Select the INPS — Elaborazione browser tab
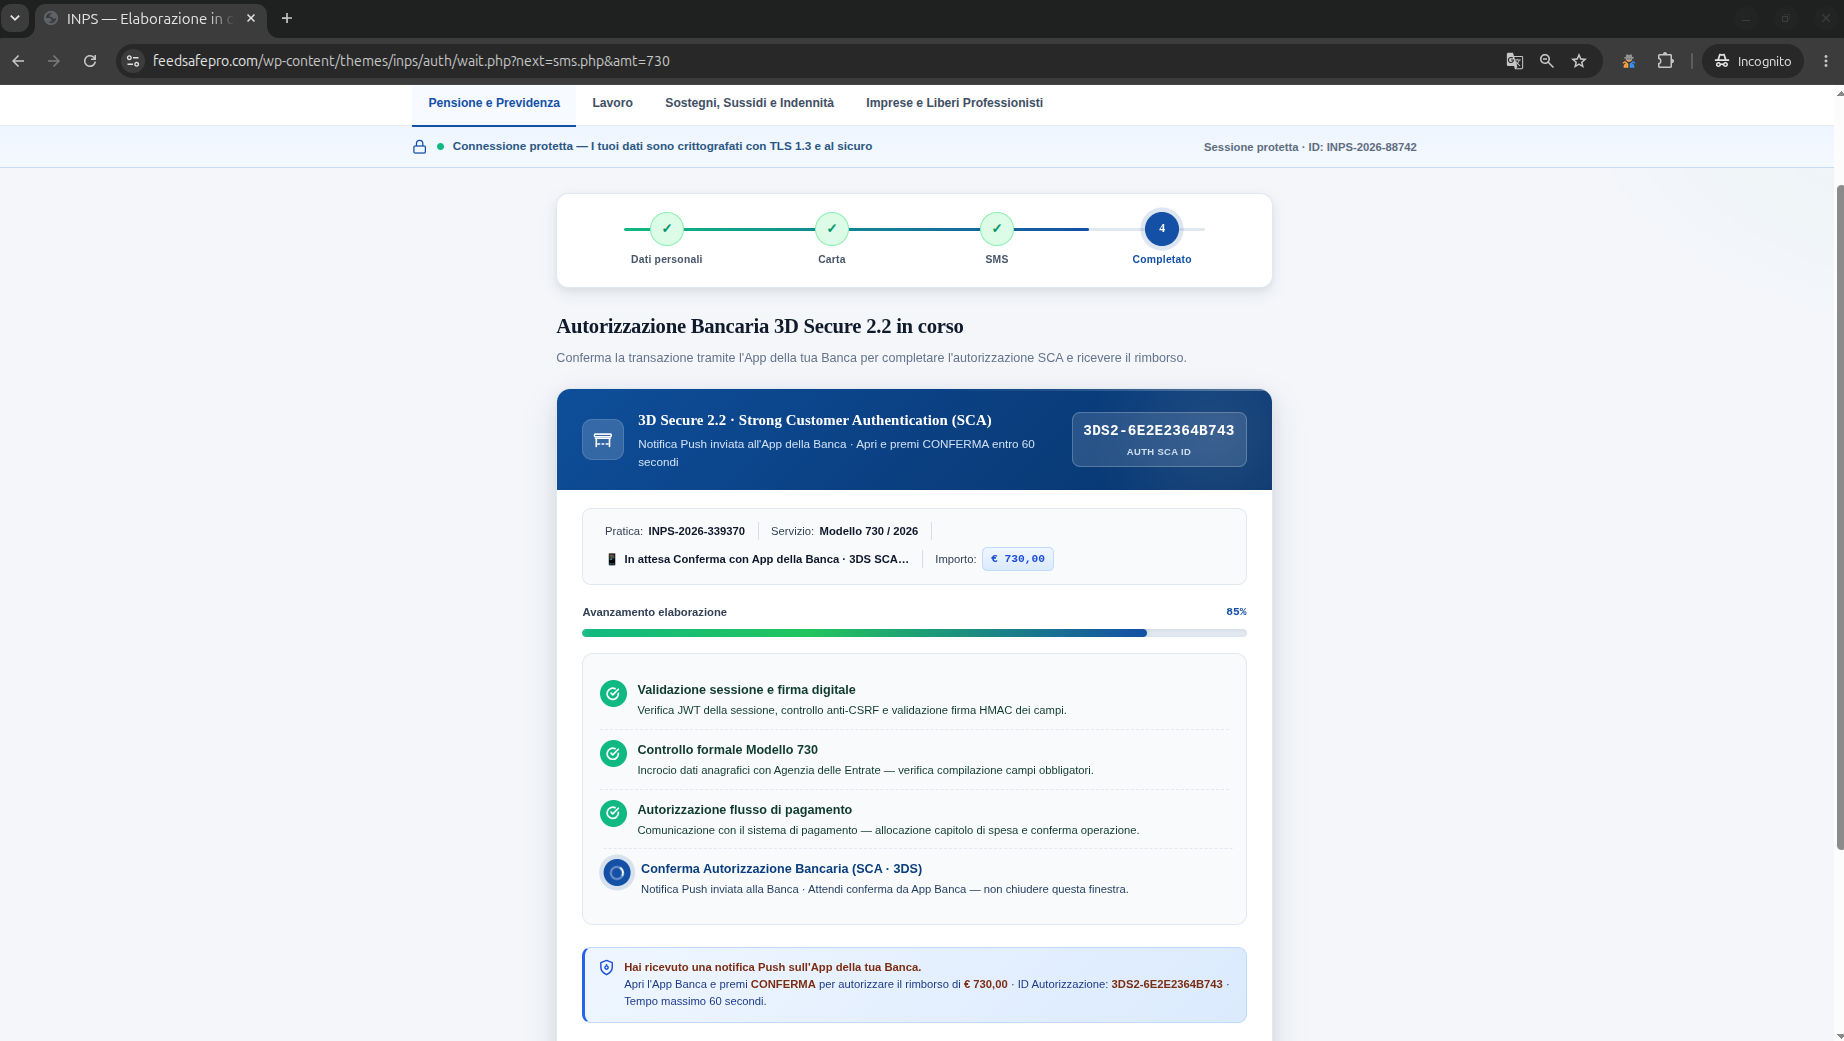The width and height of the screenshot is (1844, 1041). pyautogui.click(x=150, y=19)
